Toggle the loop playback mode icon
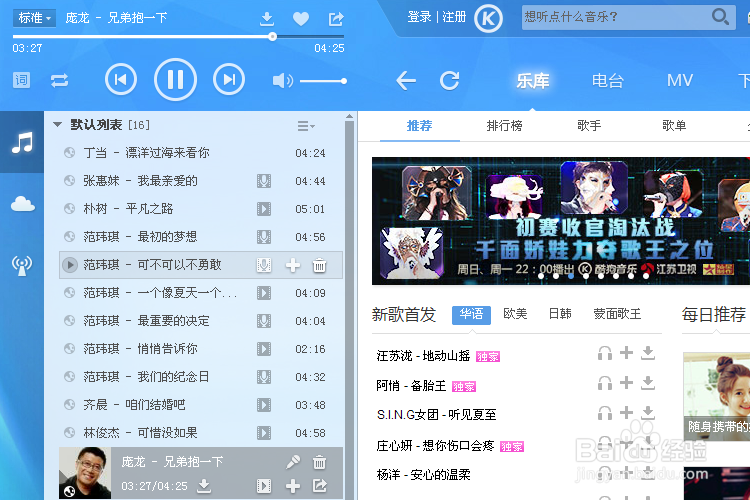The width and height of the screenshot is (750, 500). [x=60, y=80]
